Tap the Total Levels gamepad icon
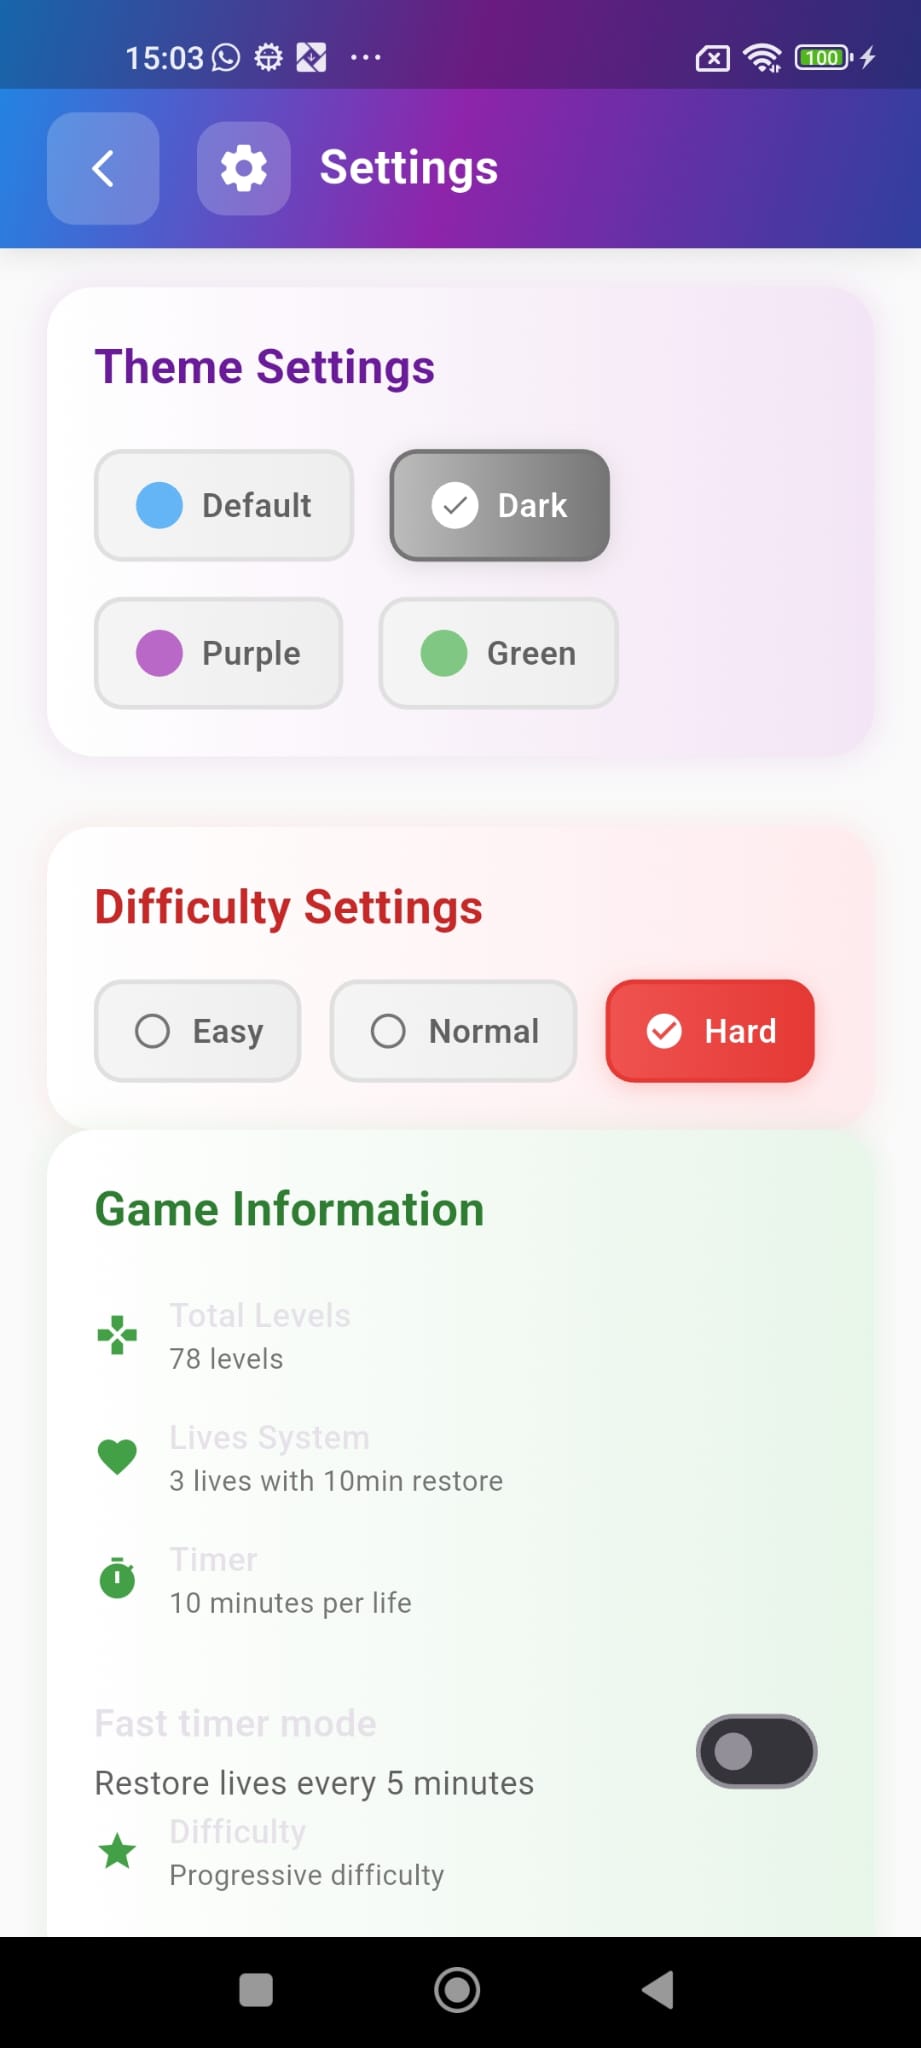 point(117,1335)
